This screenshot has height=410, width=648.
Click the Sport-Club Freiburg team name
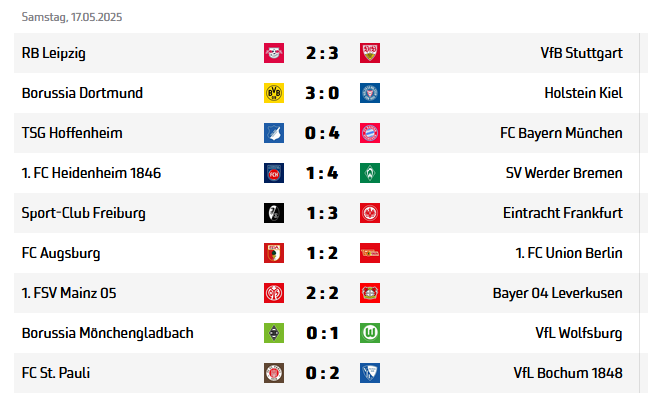point(84,213)
